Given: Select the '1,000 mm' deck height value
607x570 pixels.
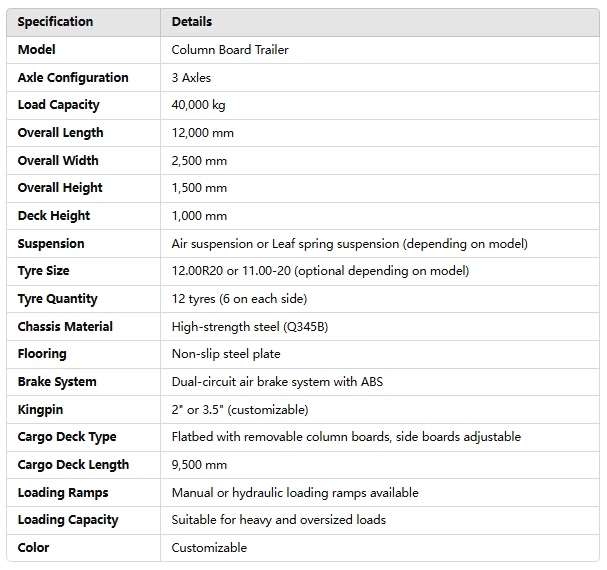Looking at the screenshot, I should [199, 216].
